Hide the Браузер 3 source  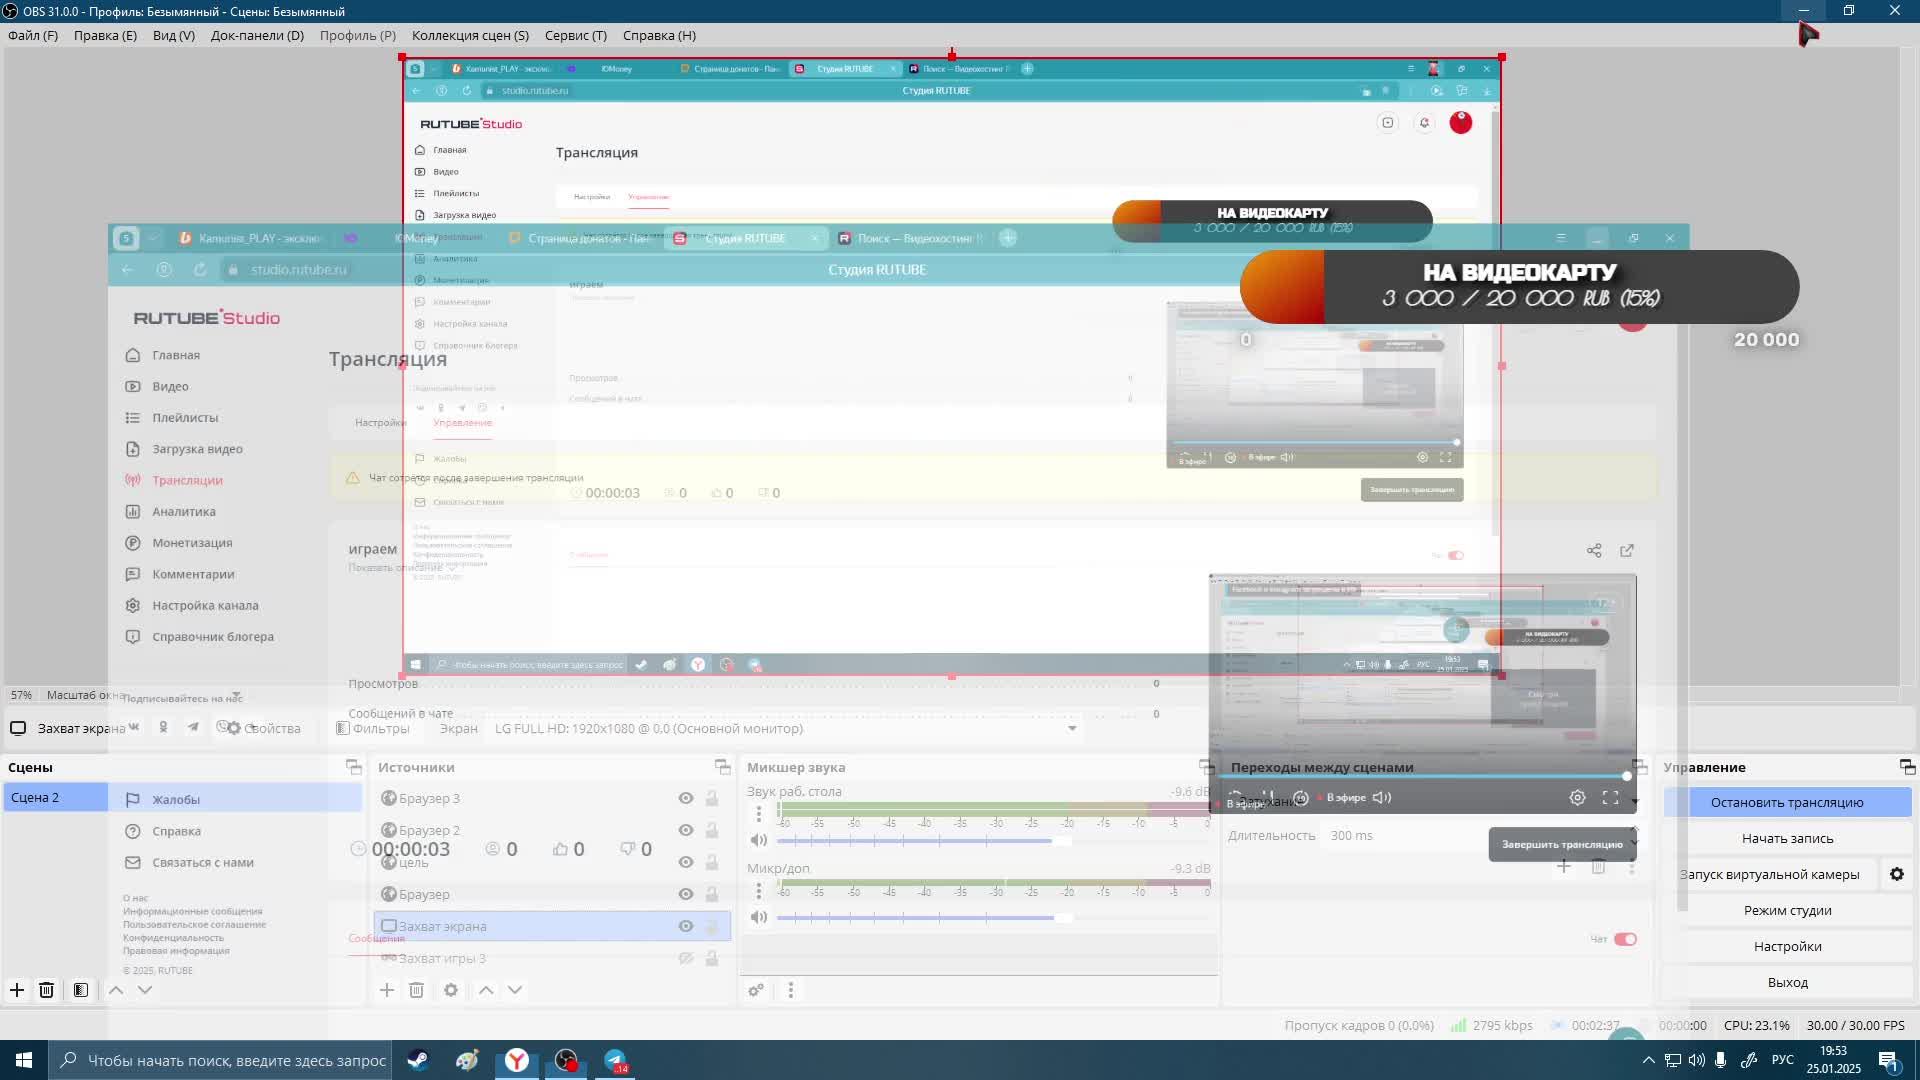[x=686, y=798]
